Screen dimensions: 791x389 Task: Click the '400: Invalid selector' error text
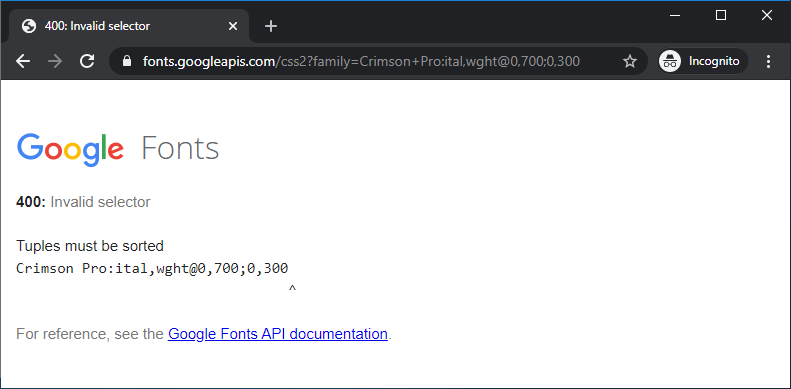pos(83,202)
